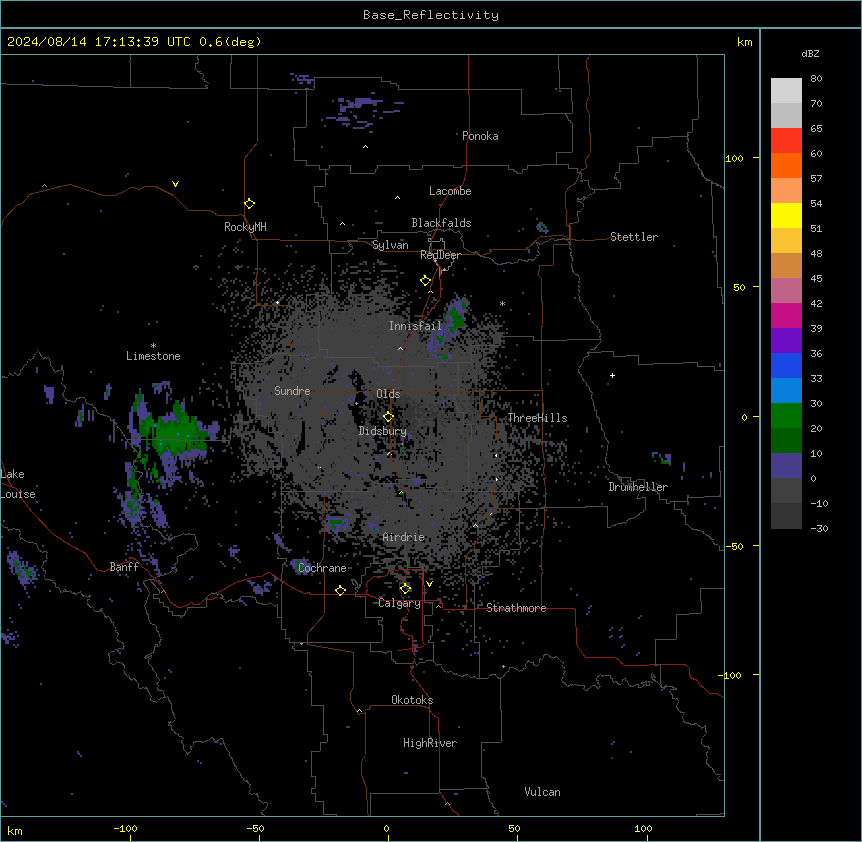This screenshot has height=842, width=862.
Task: Click the Ponoka city label
Action: (480, 136)
